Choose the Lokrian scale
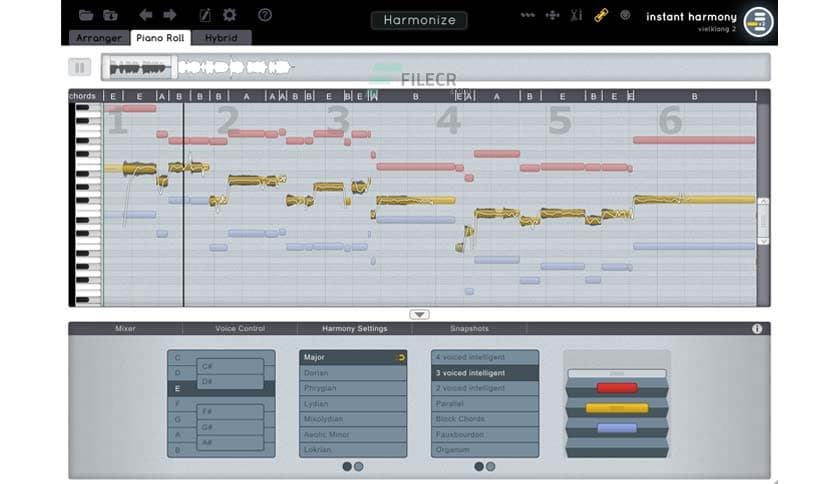Viewport: 836px width, 484px height. [x=353, y=450]
